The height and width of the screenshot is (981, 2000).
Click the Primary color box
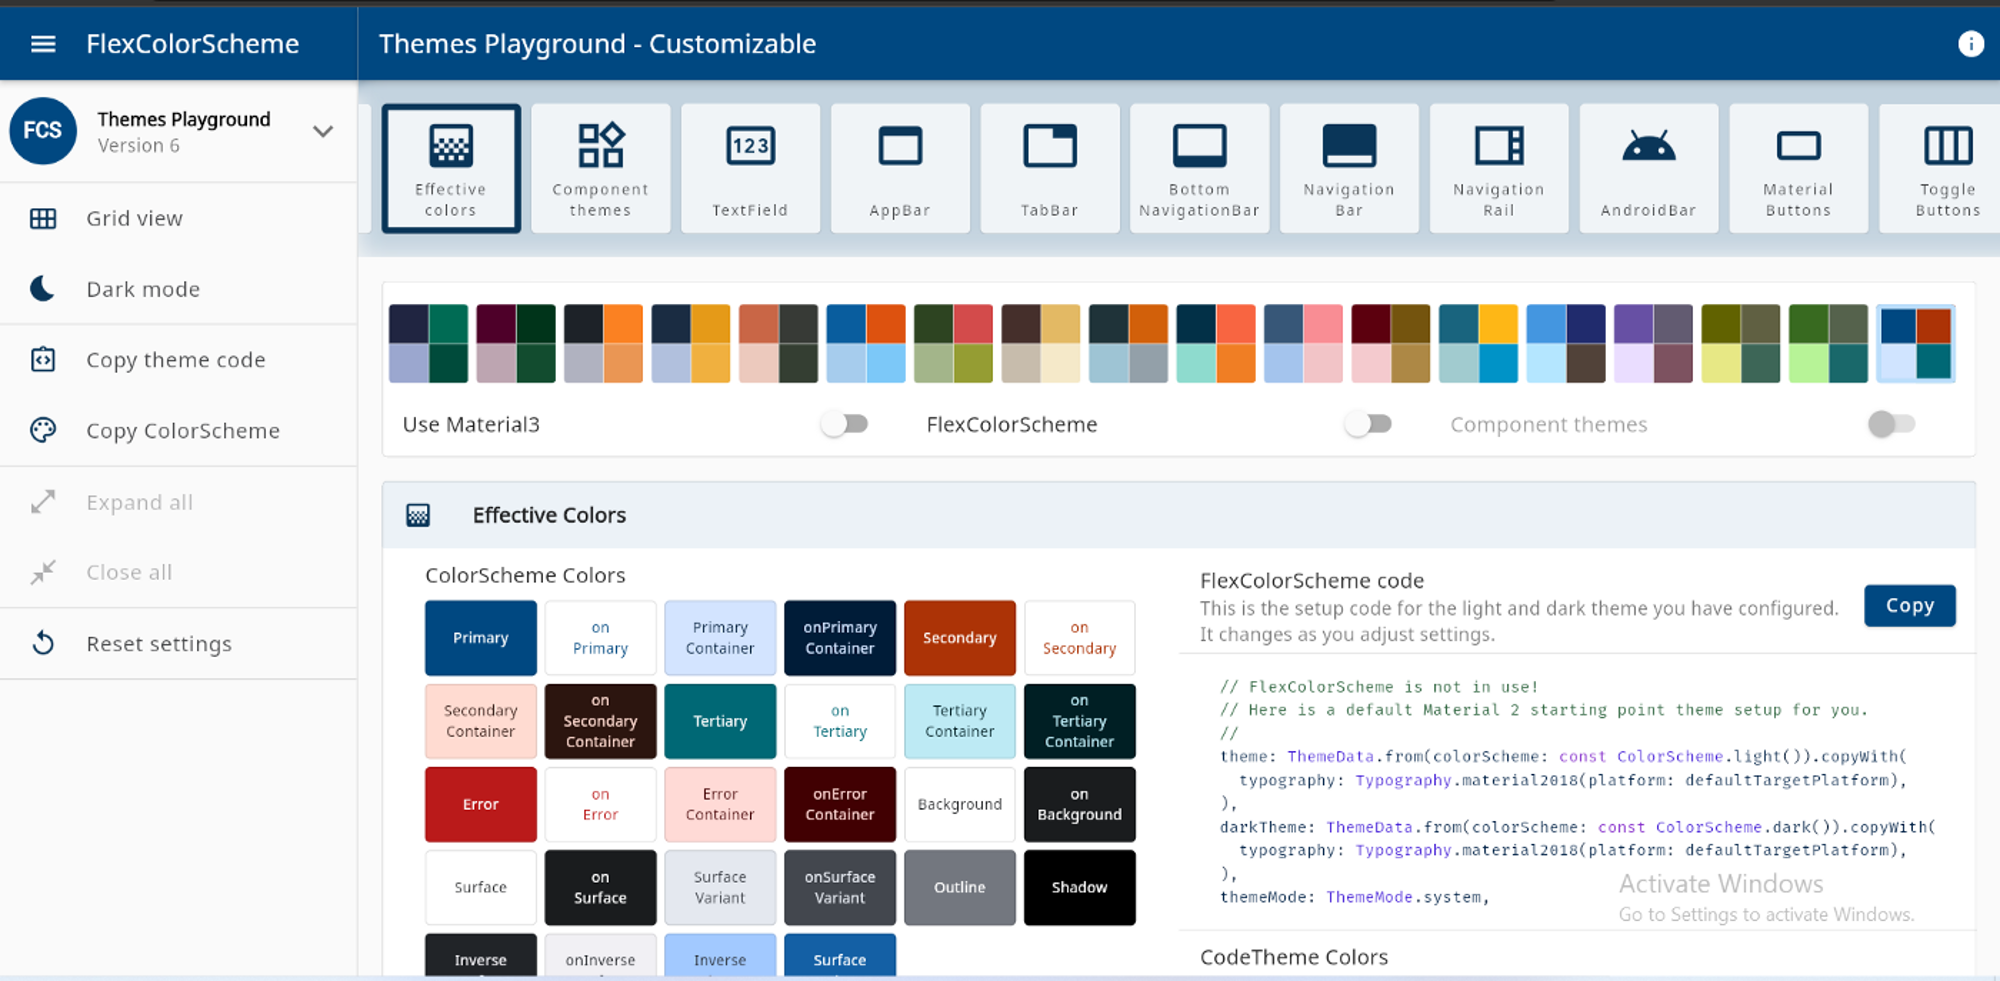481,638
